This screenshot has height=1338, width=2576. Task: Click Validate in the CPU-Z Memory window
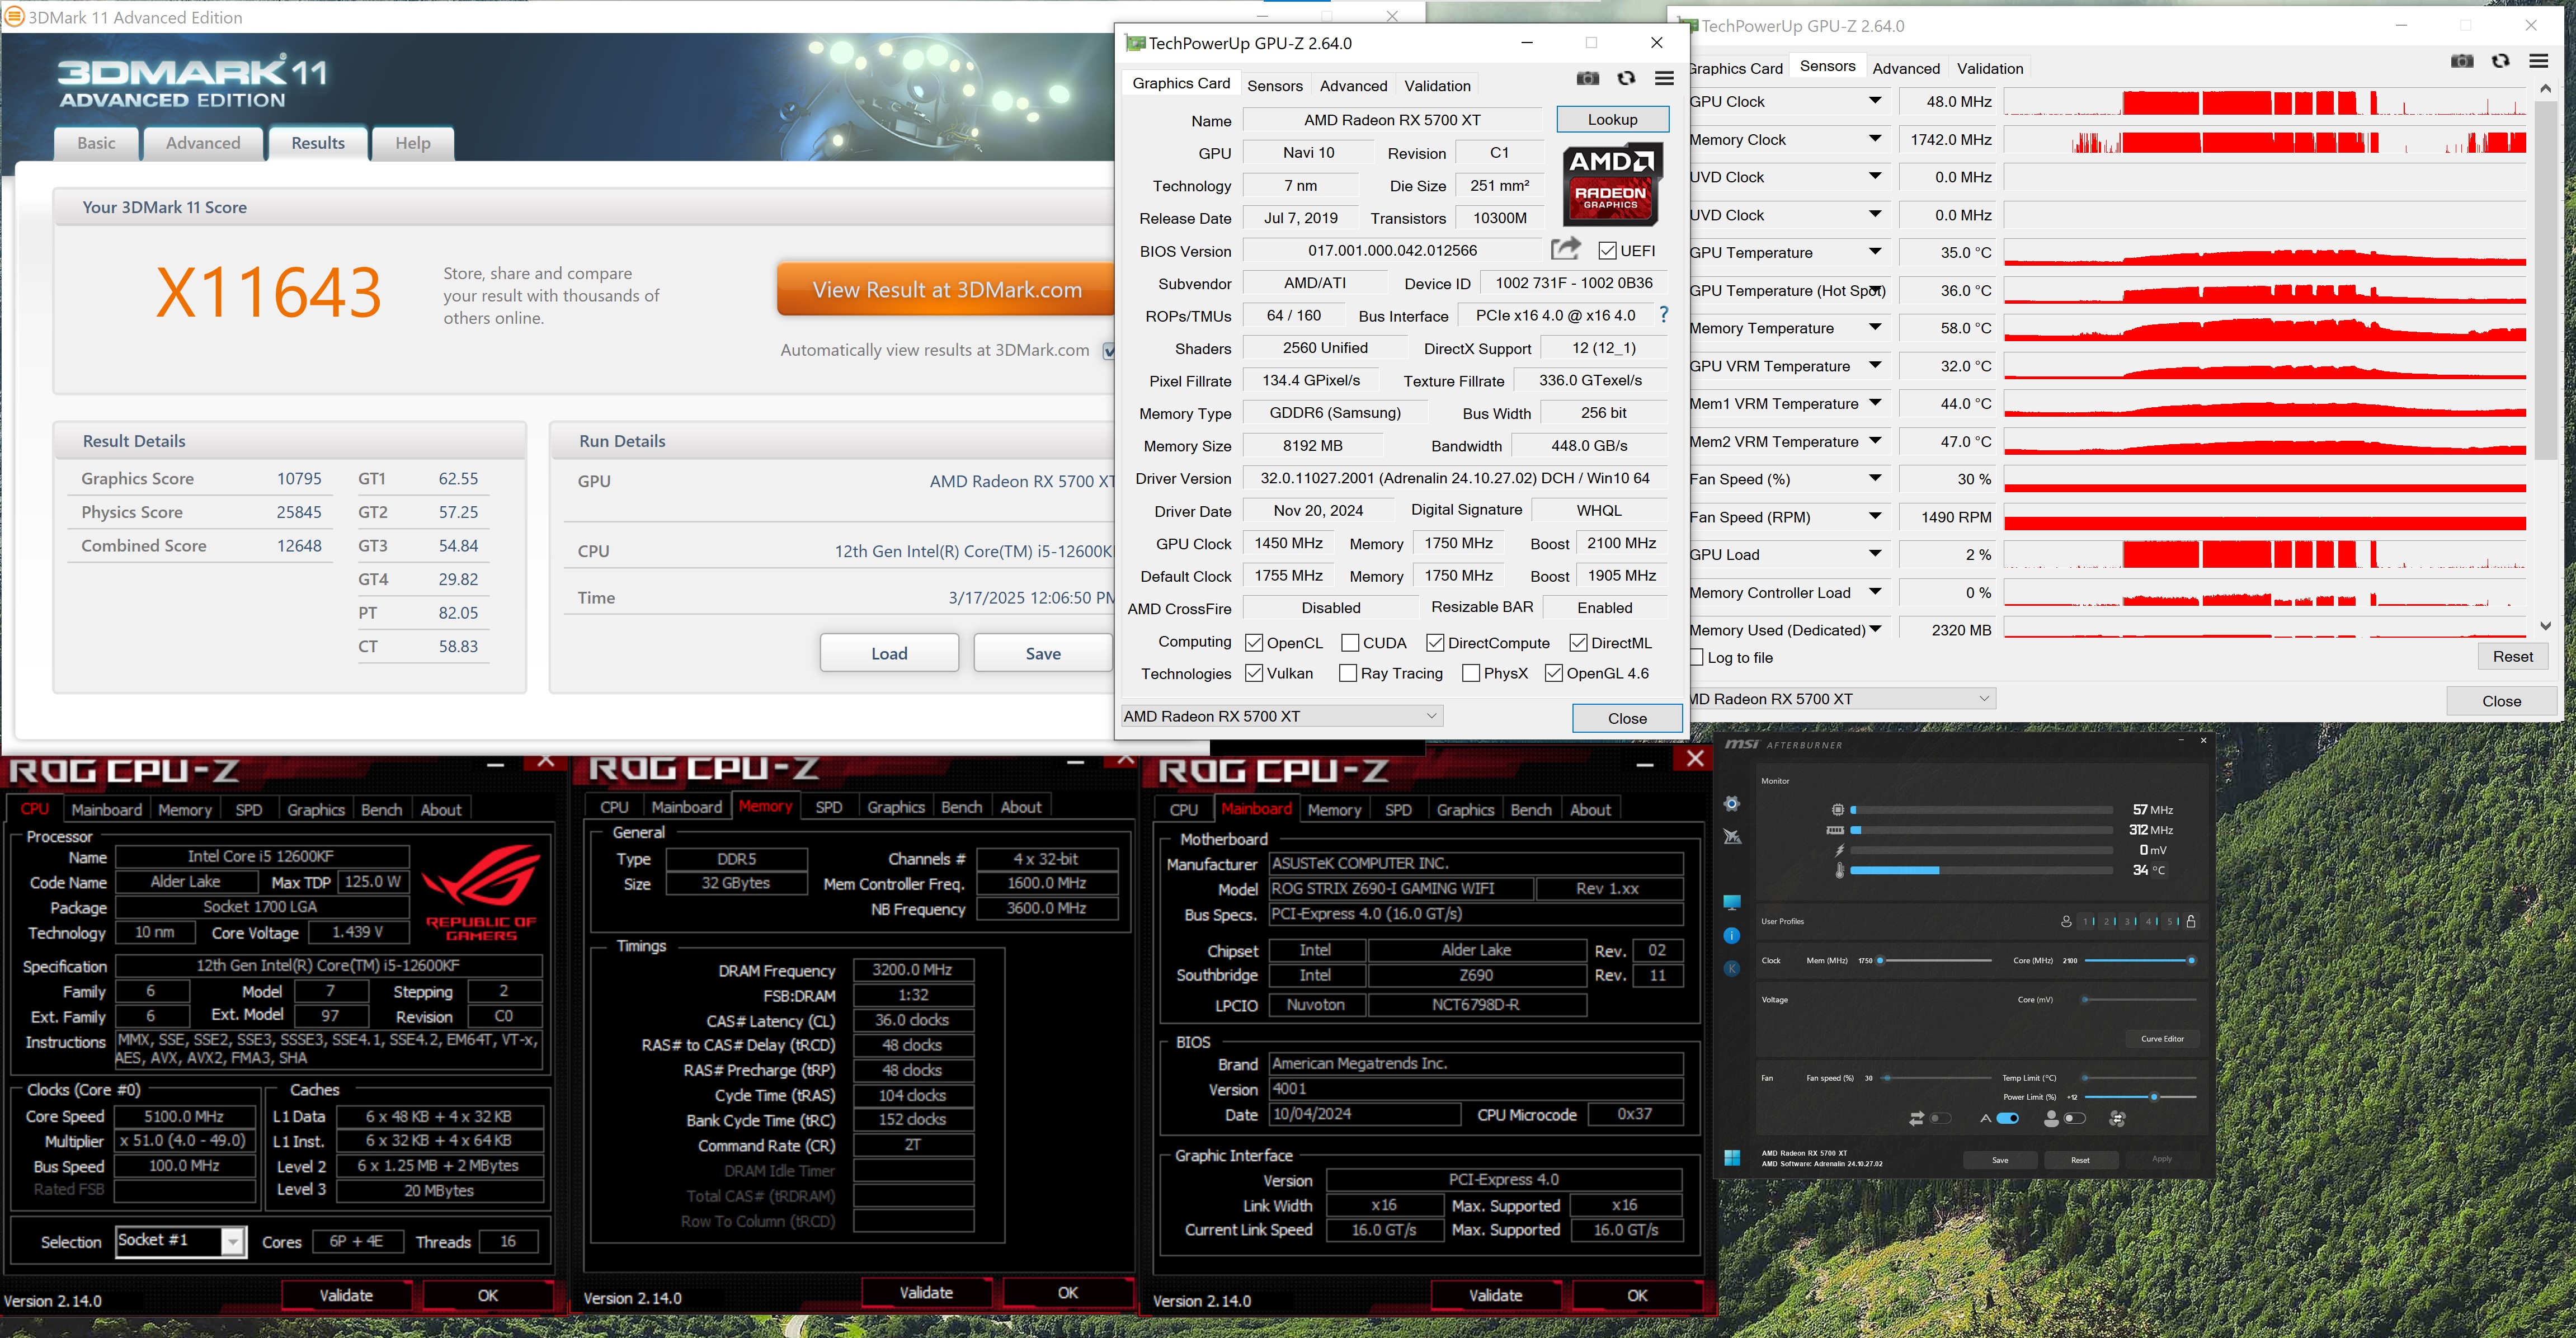(926, 1293)
